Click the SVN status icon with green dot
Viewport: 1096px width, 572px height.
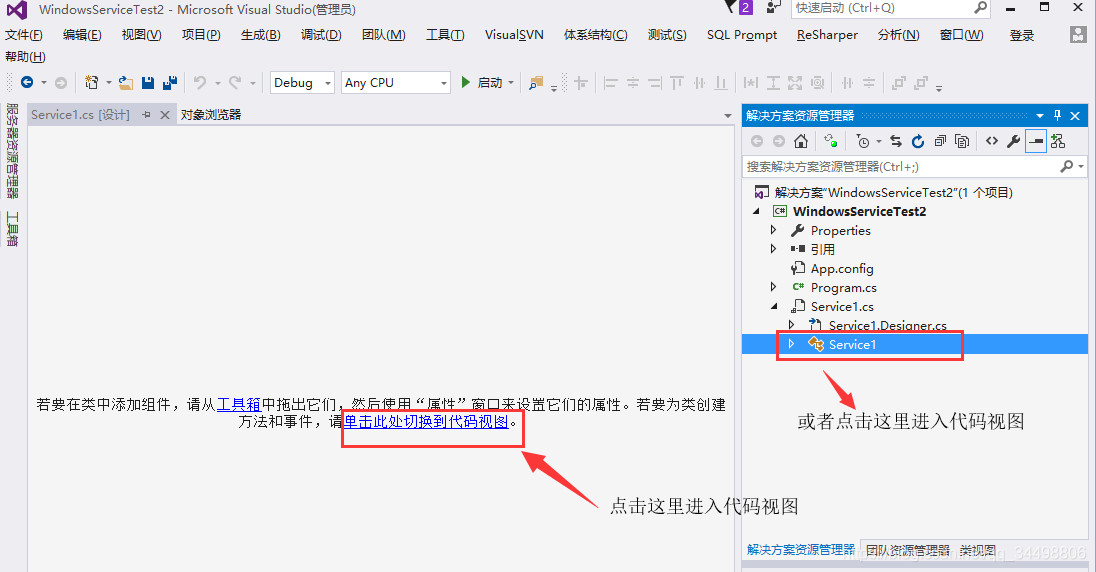click(x=830, y=141)
